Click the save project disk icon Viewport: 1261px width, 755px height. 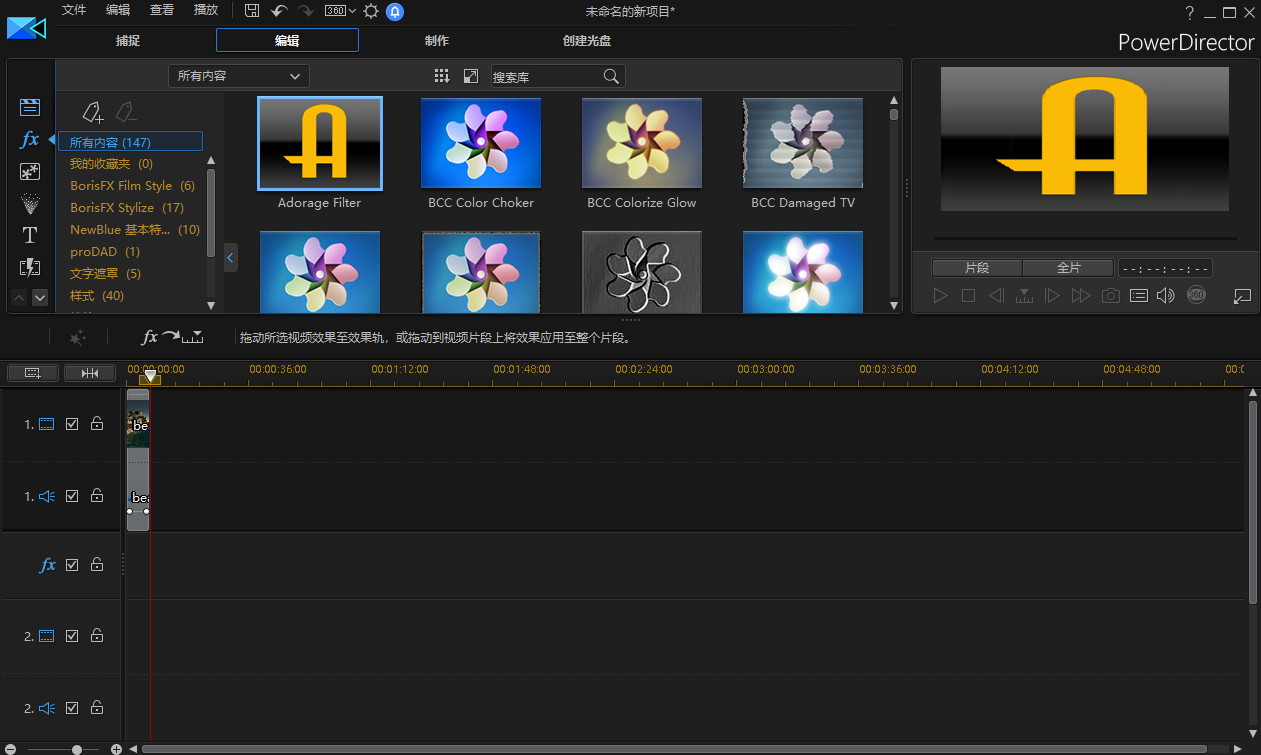point(252,11)
